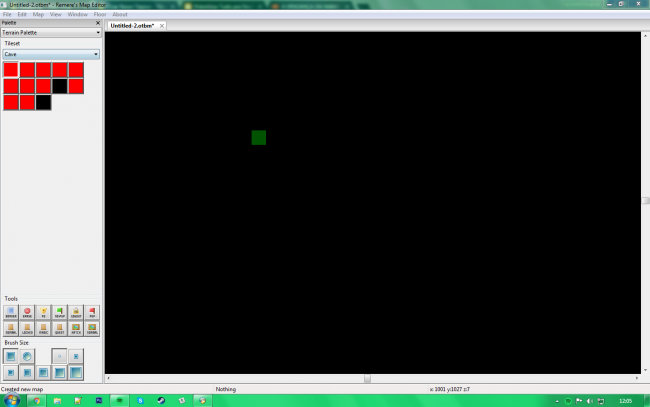650x407 pixels.
Task: Click the 'Created new map' status text
Action: click(x=22, y=389)
